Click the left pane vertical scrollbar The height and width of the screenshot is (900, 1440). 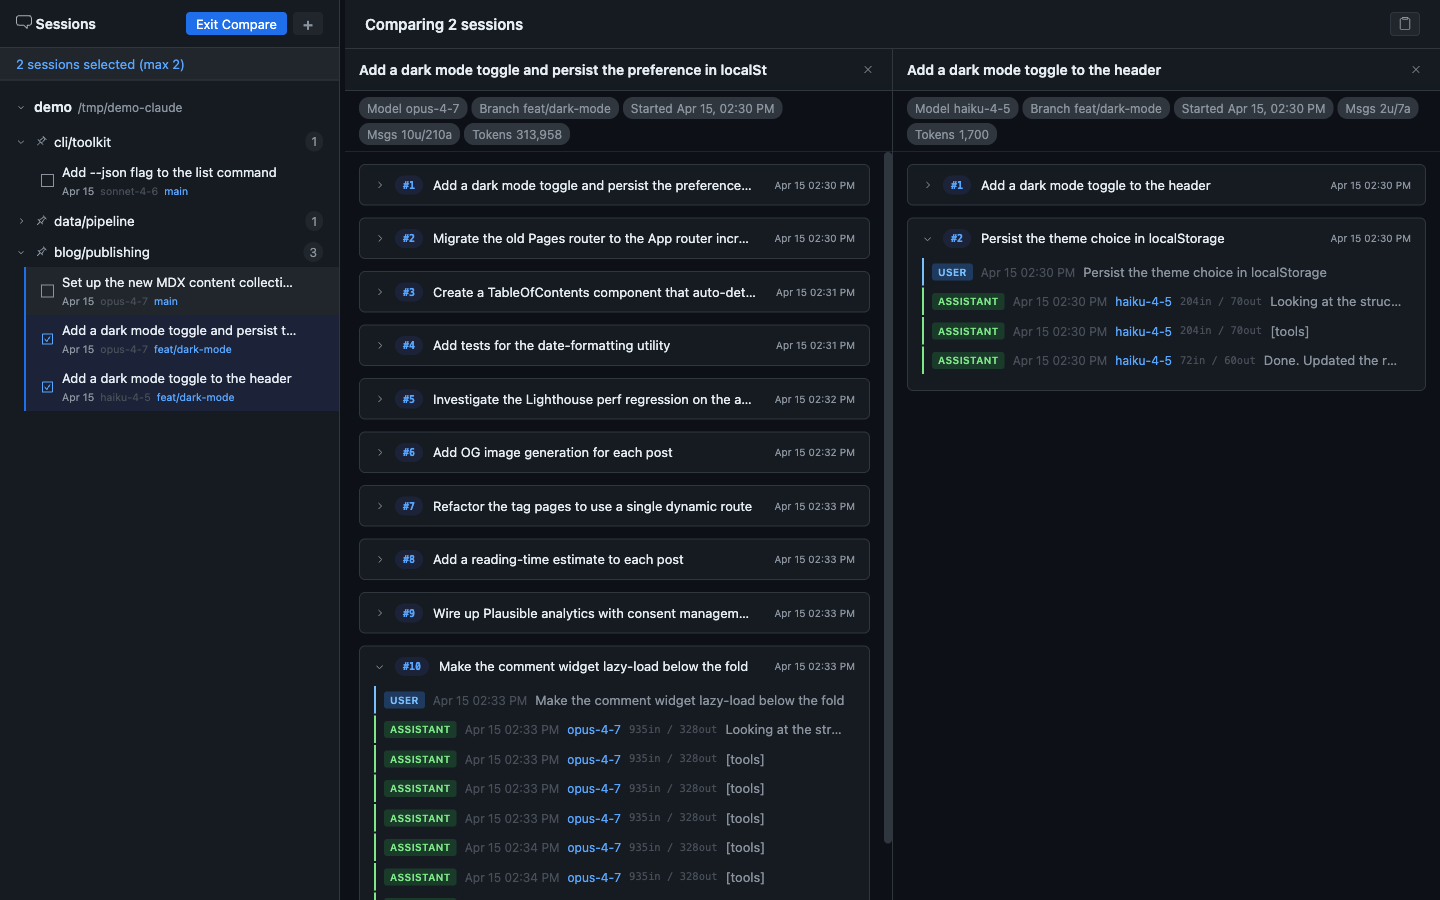(x=887, y=497)
